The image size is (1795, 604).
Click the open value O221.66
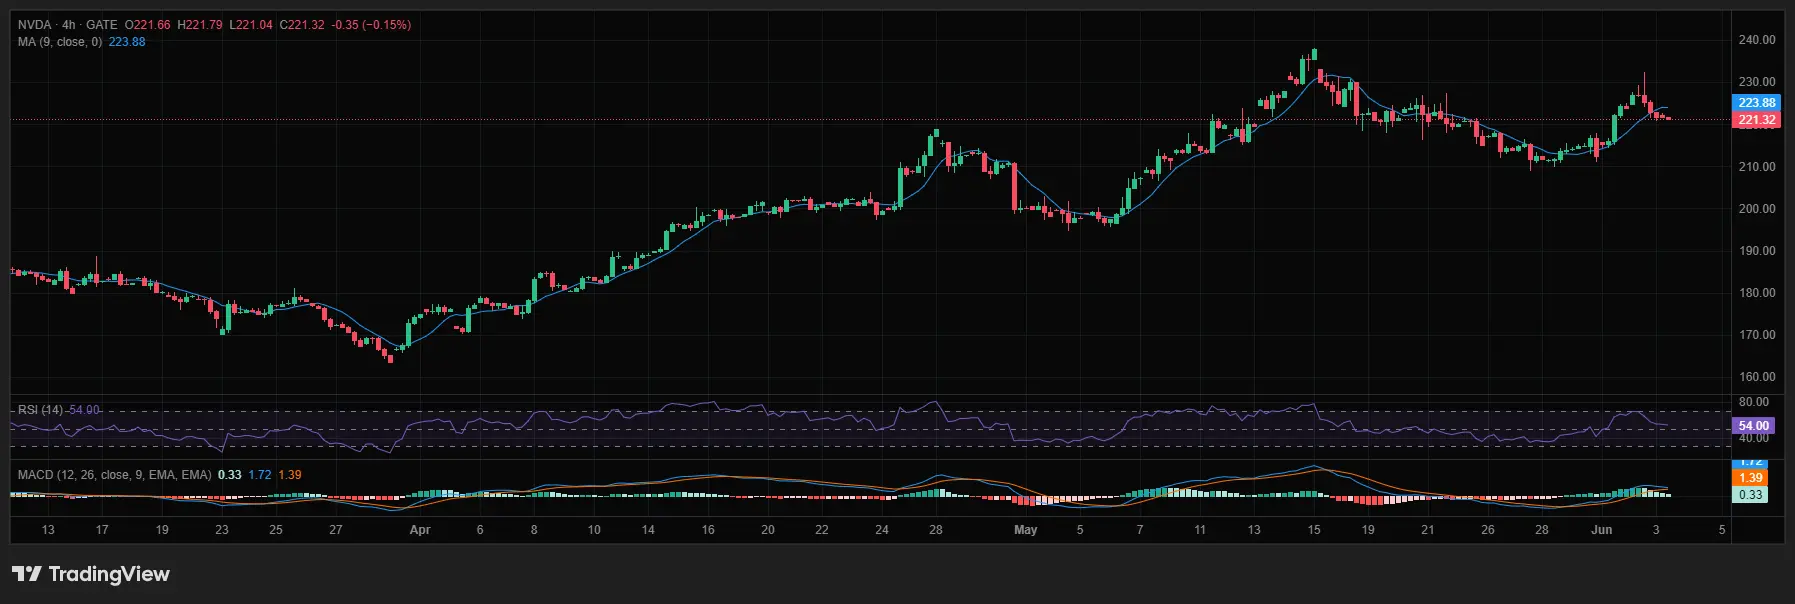click(148, 25)
